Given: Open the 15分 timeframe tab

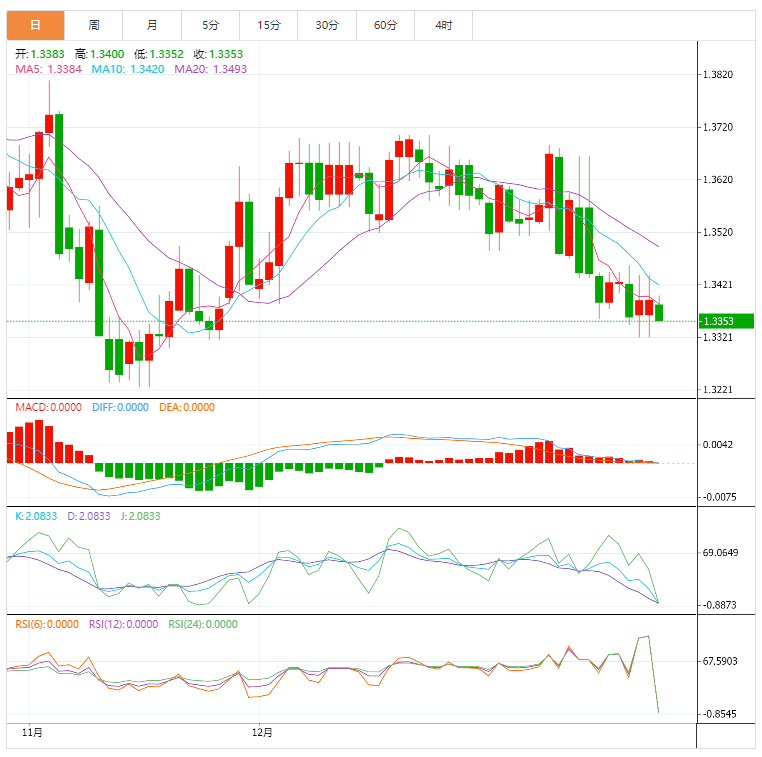Looking at the screenshot, I should coord(269,25).
